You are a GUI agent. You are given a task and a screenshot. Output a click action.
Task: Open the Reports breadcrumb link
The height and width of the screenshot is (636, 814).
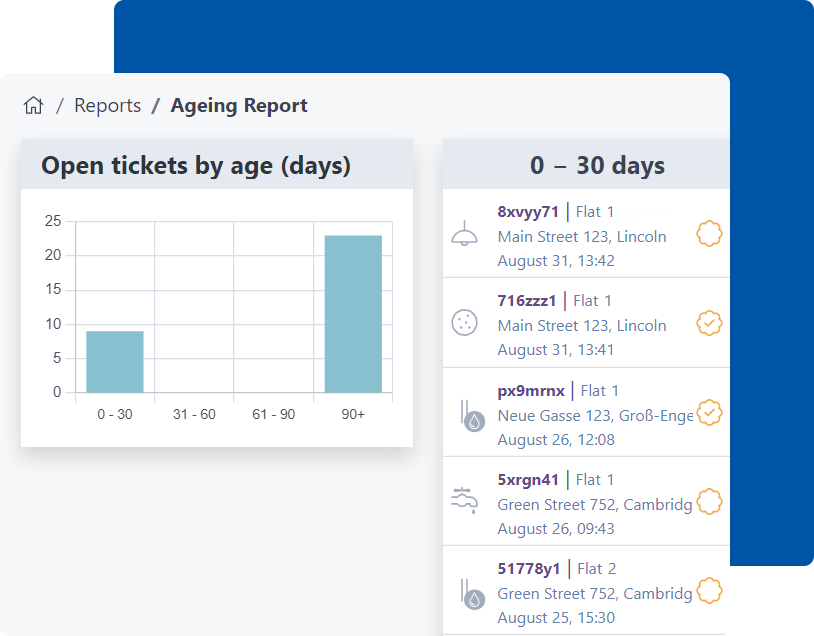tap(107, 106)
